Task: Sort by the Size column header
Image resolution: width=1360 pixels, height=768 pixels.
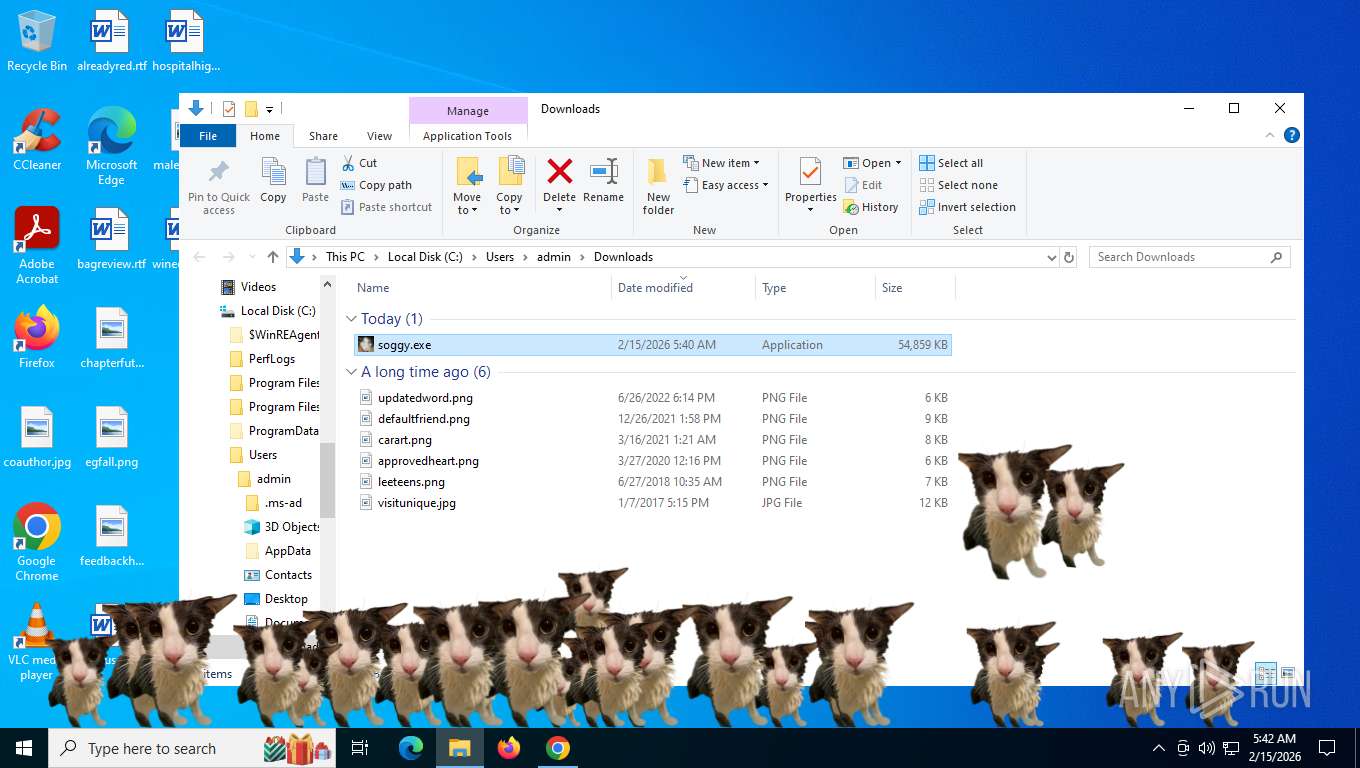Action: 915,288
